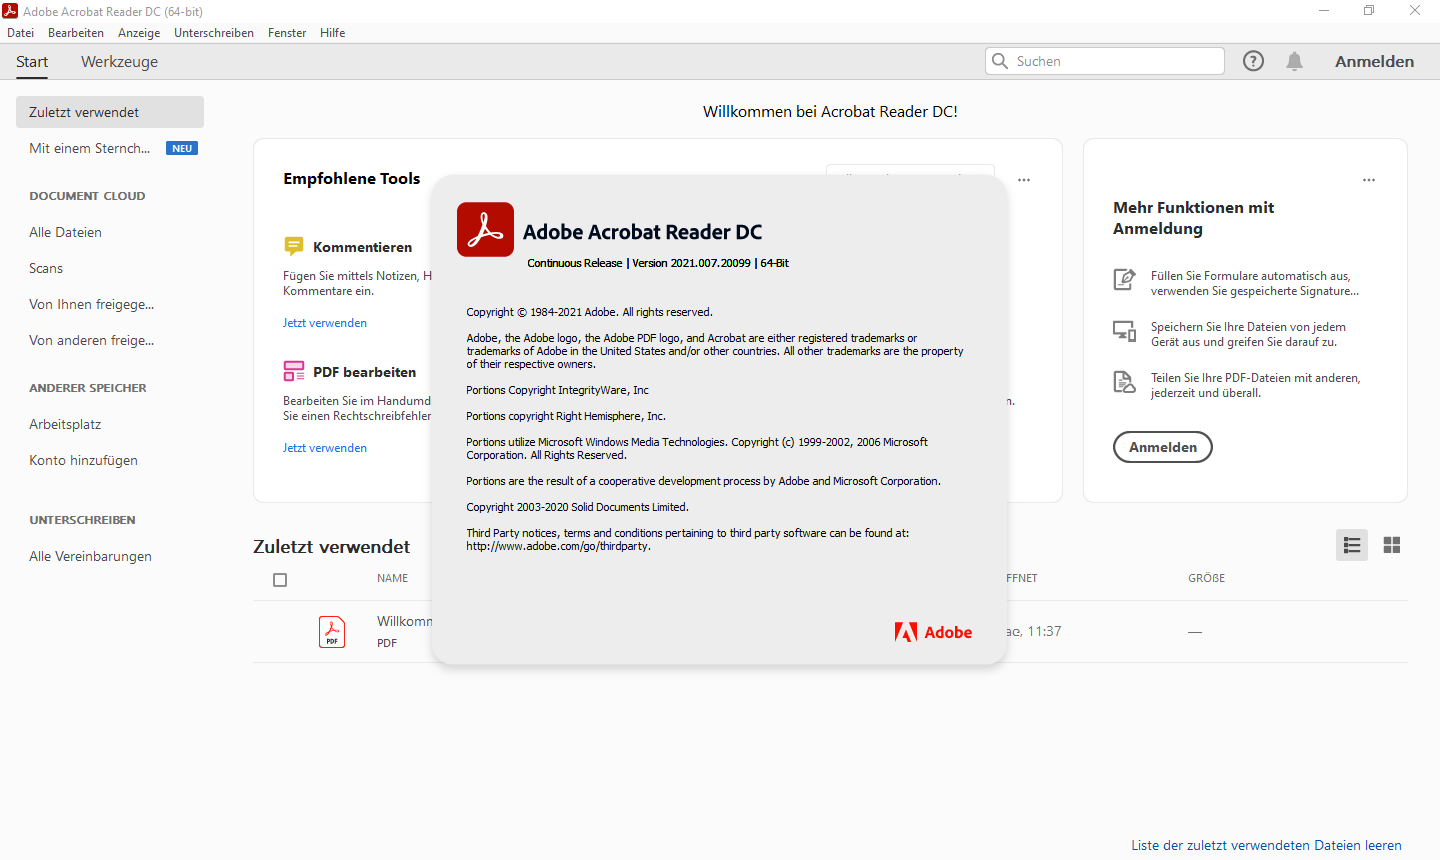The image size is (1440, 860).
Task: Click the Kommentieren speech bubble icon
Action: (293, 246)
